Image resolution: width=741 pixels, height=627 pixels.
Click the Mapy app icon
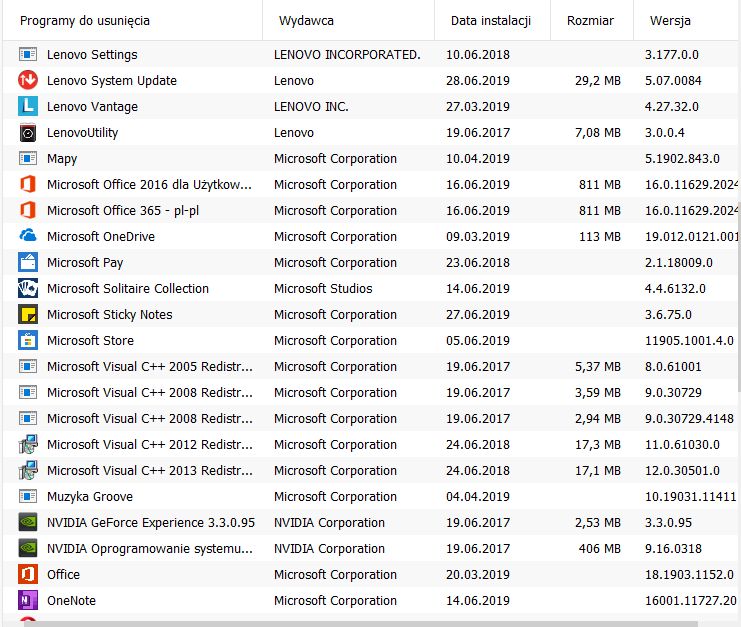click(28, 158)
